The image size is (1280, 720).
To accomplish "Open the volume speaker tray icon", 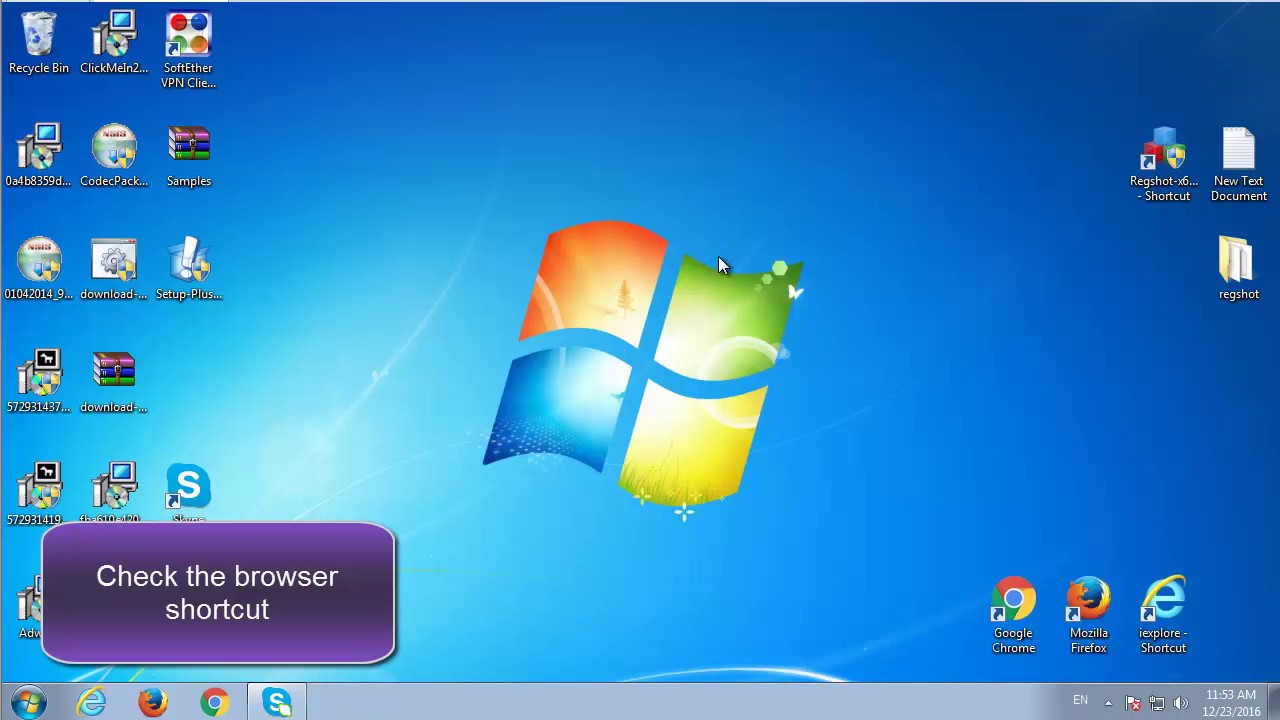I will (1181, 703).
